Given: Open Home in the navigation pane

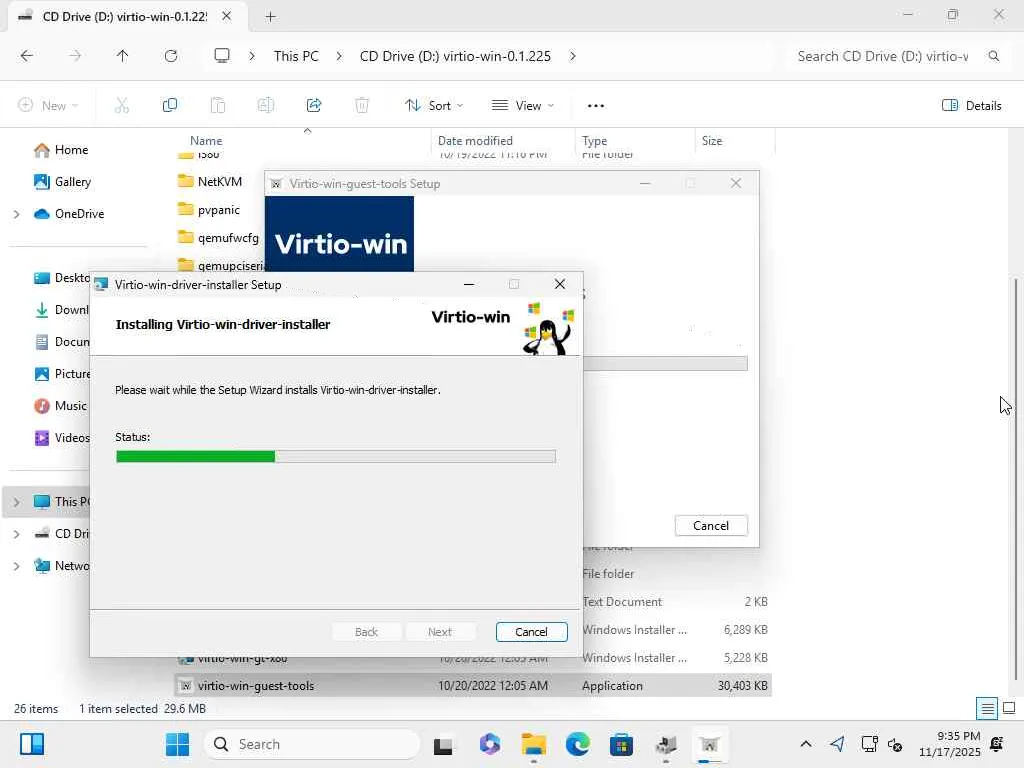Looking at the screenshot, I should pyautogui.click(x=61, y=150).
